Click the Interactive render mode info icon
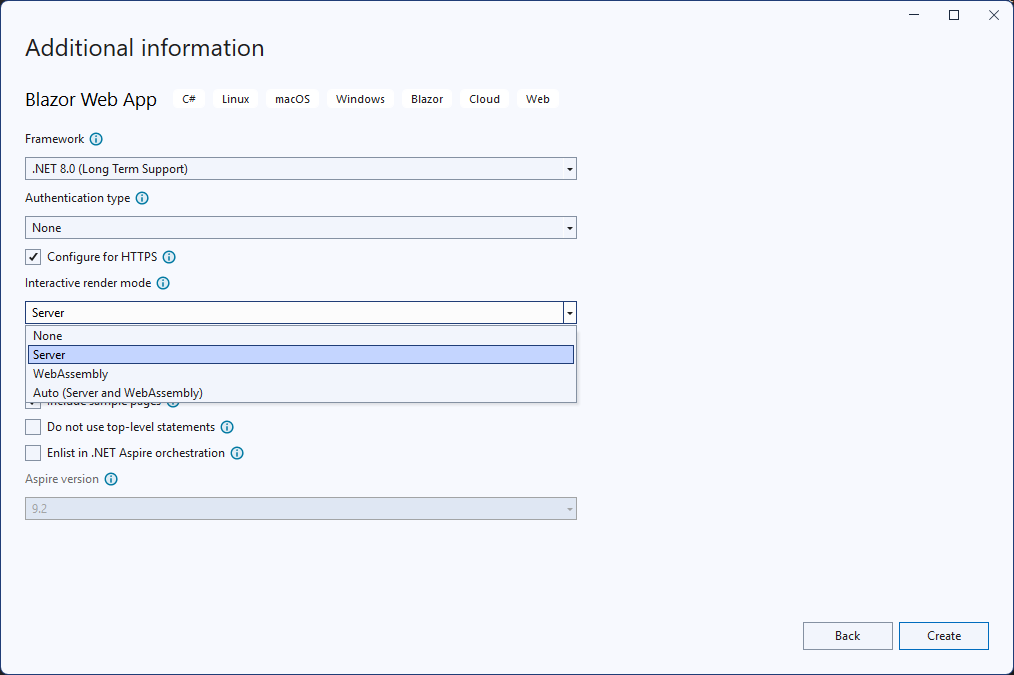 click(162, 283)
